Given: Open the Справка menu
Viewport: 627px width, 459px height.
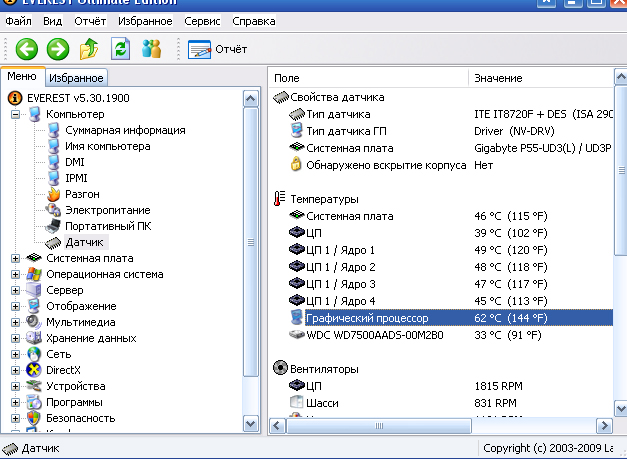Looking at the screenshot, I should 254,21.
